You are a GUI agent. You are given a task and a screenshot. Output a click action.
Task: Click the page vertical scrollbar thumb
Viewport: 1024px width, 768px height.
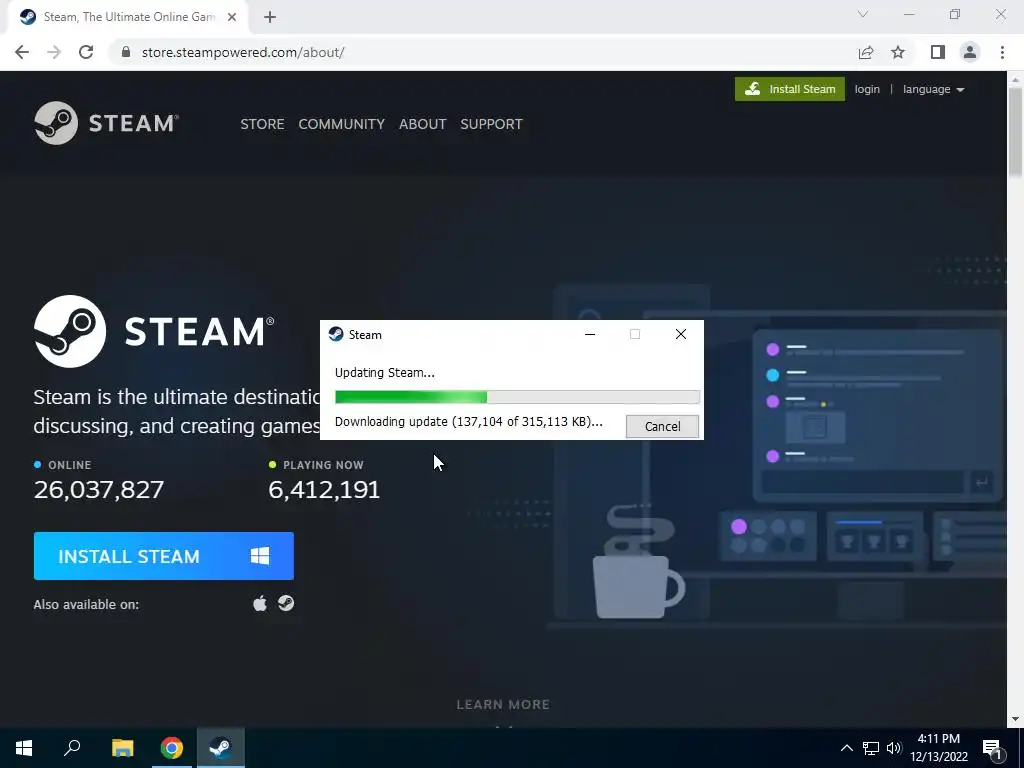pyautogui.click(x=1015, y=131)
